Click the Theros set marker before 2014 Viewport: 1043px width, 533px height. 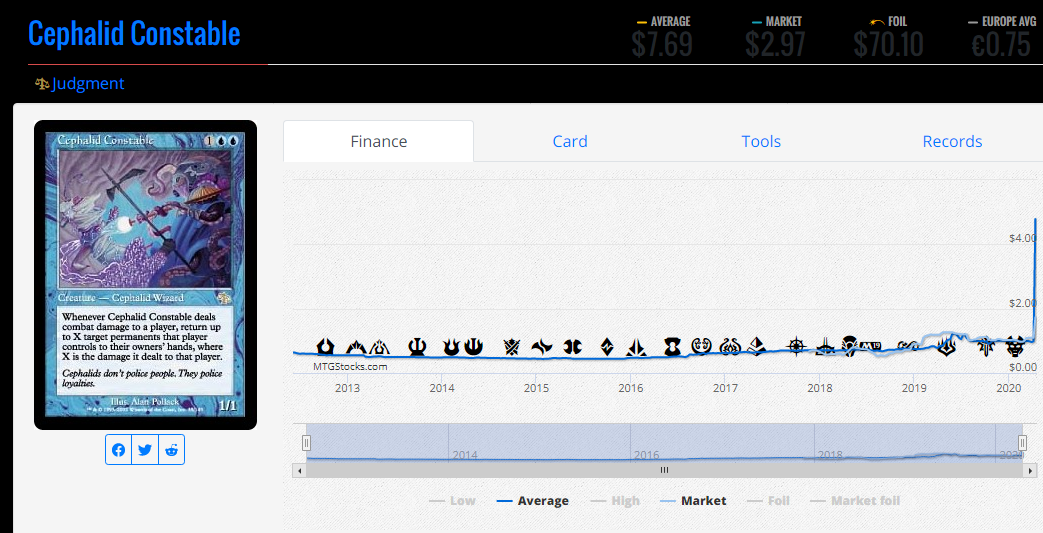click(417, 347)
